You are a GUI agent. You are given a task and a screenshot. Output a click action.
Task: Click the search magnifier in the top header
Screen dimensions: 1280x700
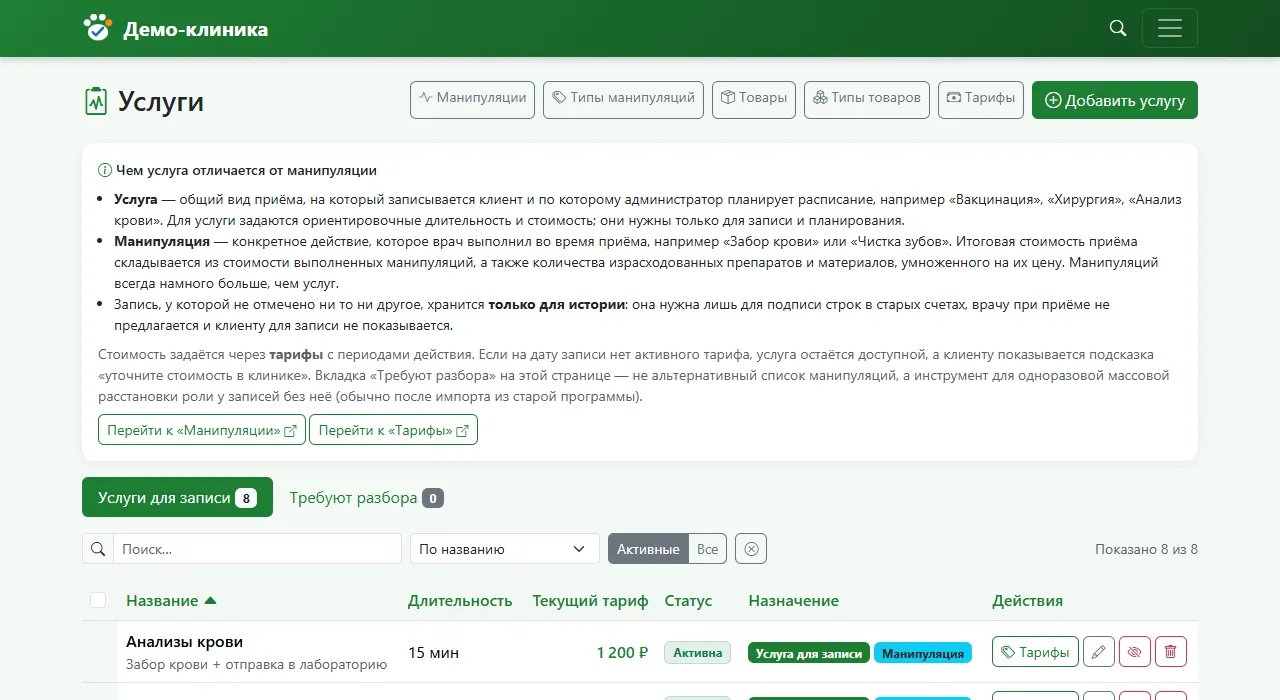click(1118, 28)
